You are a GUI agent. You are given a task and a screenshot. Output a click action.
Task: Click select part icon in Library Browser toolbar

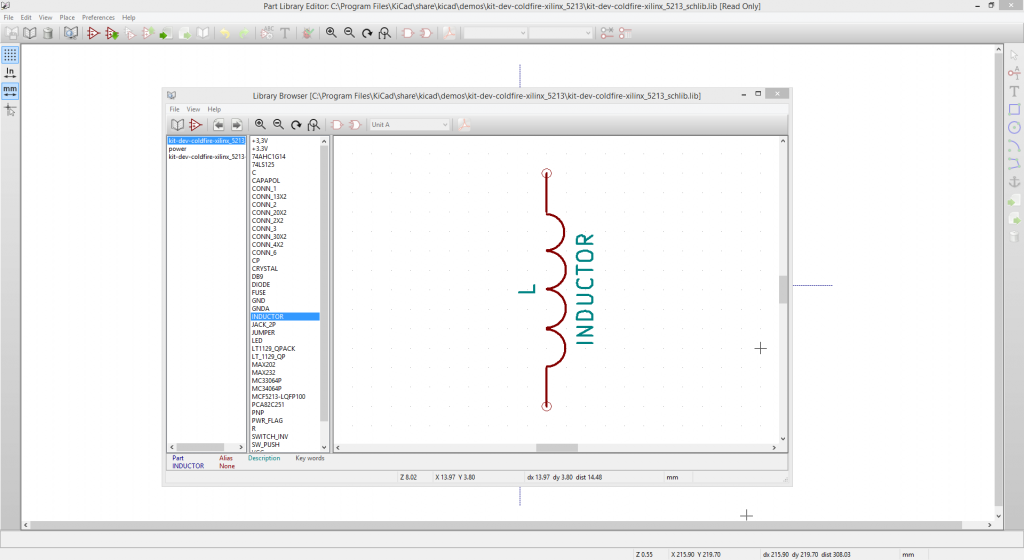coord(195,125)
